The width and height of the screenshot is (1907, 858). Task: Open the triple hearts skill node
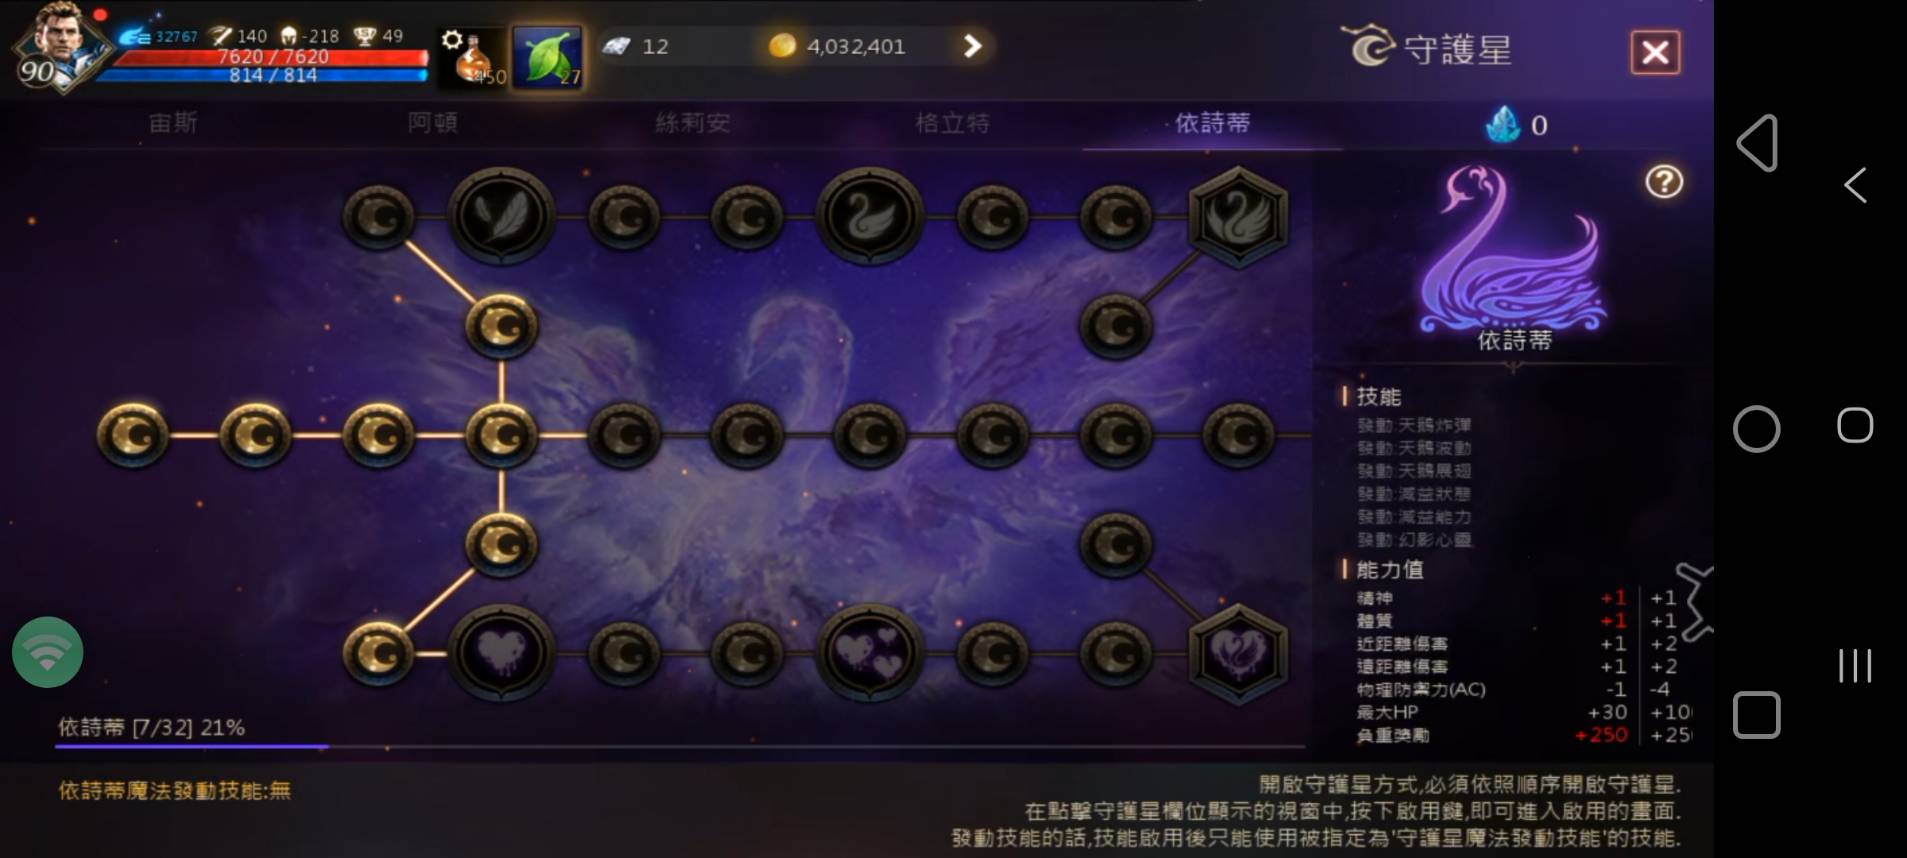(870, 652)
